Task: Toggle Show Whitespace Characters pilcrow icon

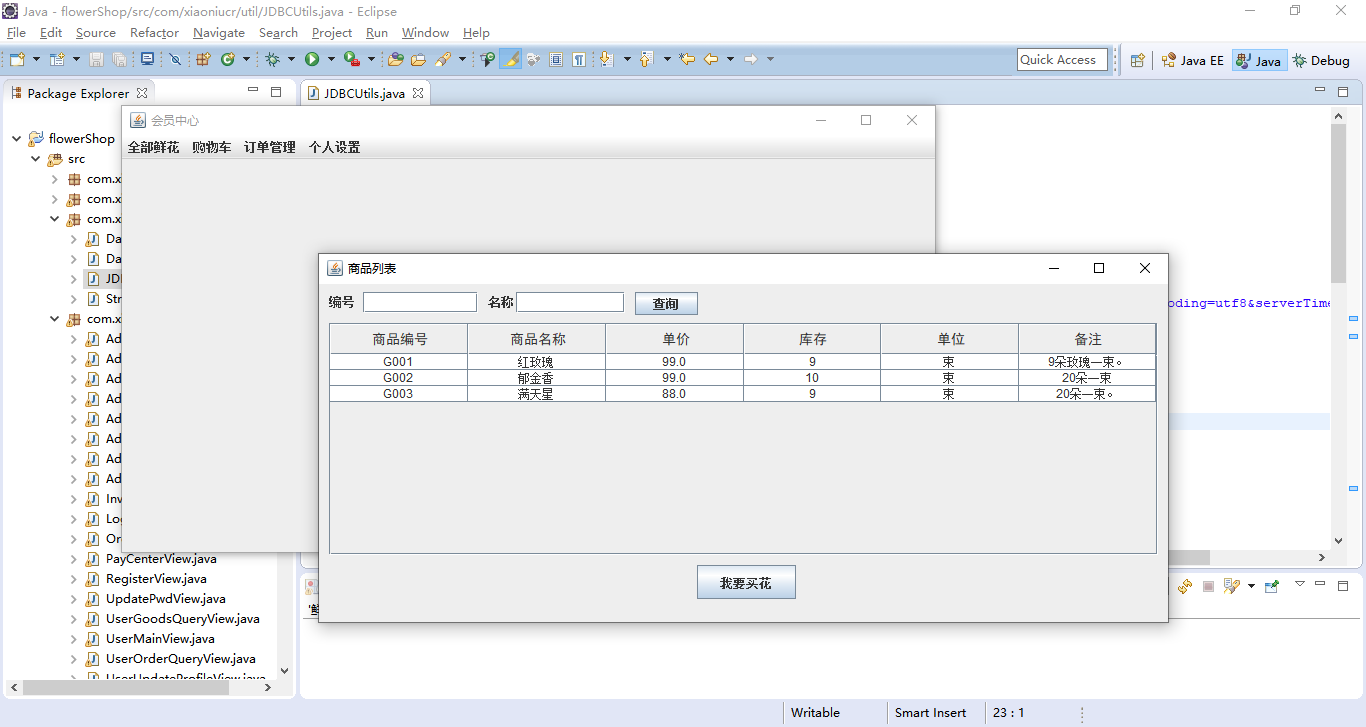Action: pos(579,60)
